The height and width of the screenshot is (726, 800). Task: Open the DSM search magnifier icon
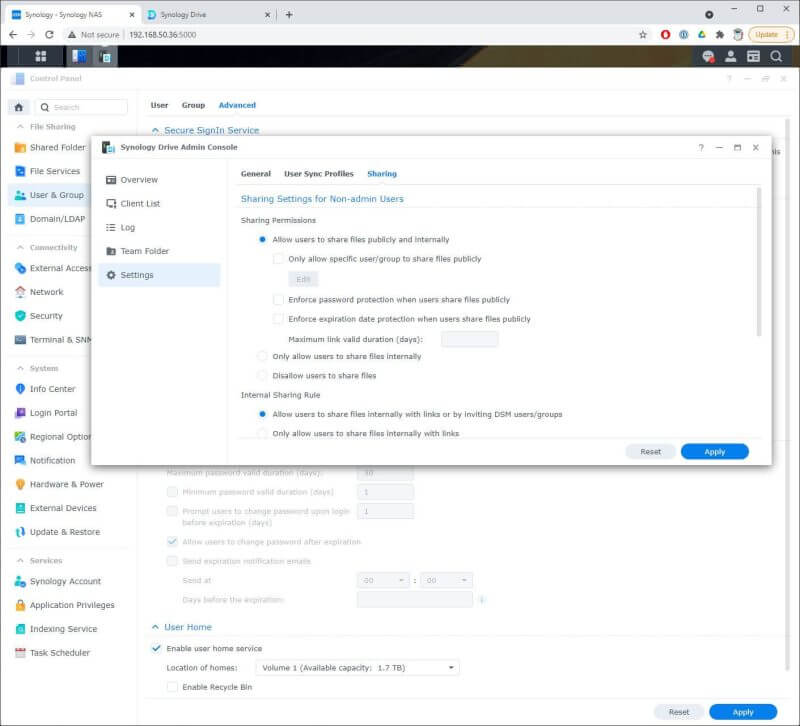tap(775, 56)
